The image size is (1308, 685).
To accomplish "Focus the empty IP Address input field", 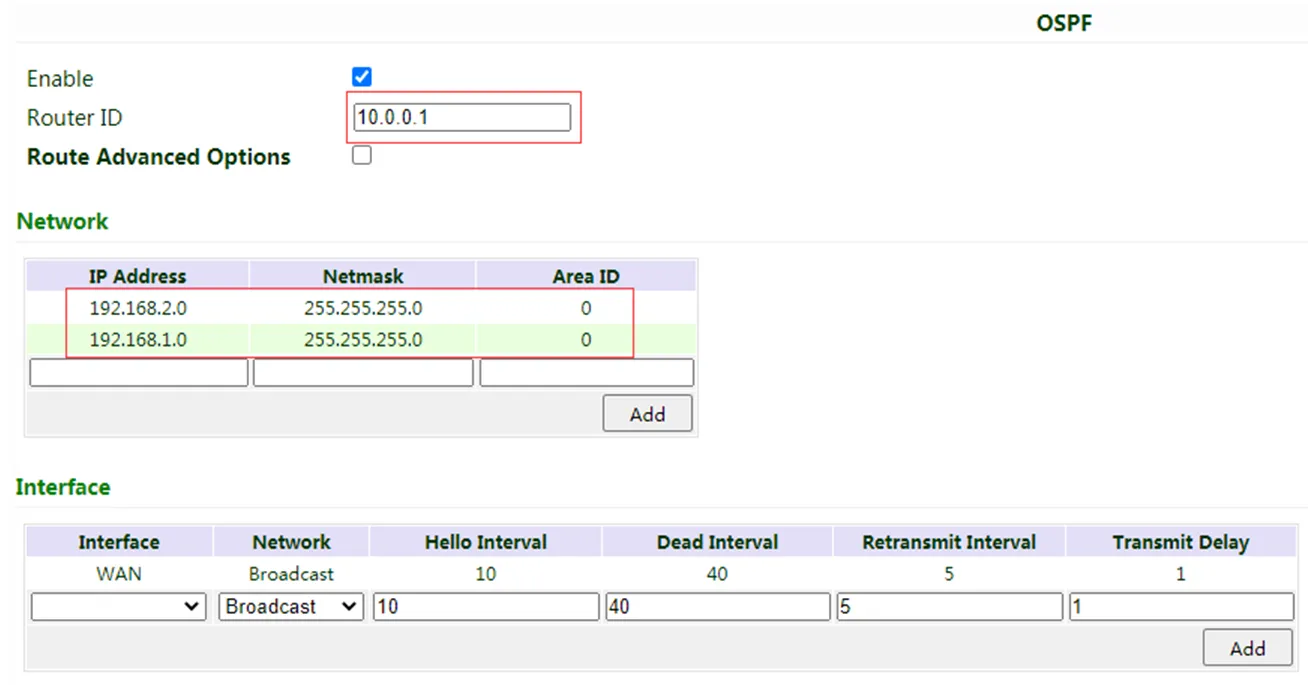I will pyautogui.click(x=138, y=372).
